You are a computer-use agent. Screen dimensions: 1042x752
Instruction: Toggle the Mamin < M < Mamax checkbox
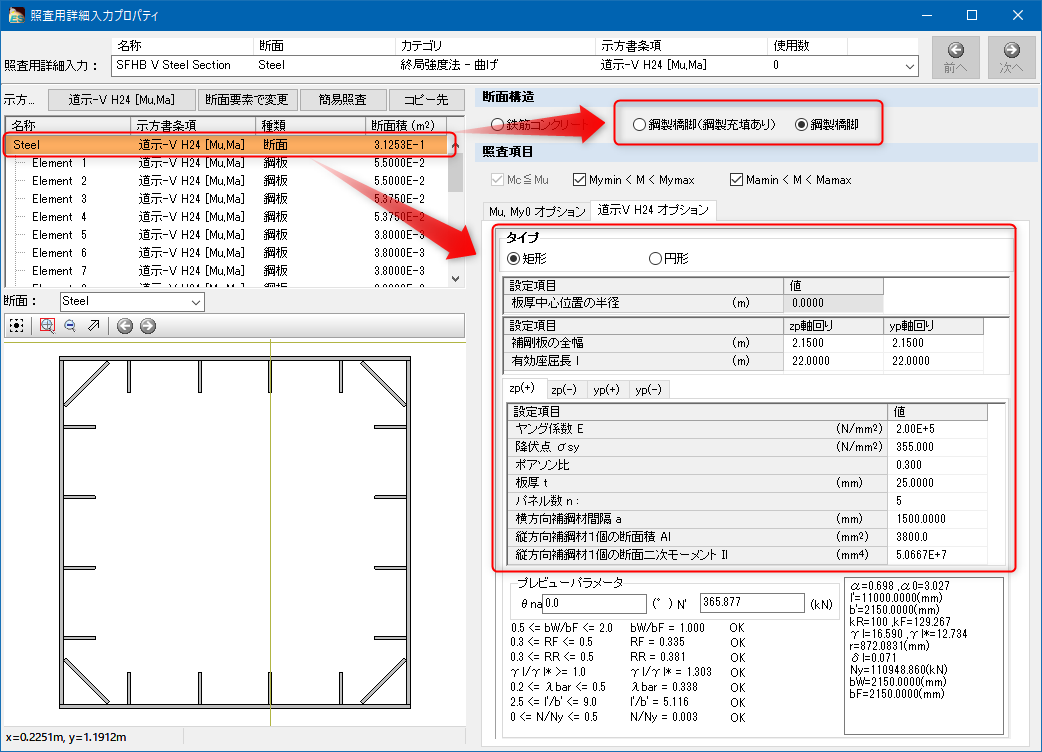[737, 180]
